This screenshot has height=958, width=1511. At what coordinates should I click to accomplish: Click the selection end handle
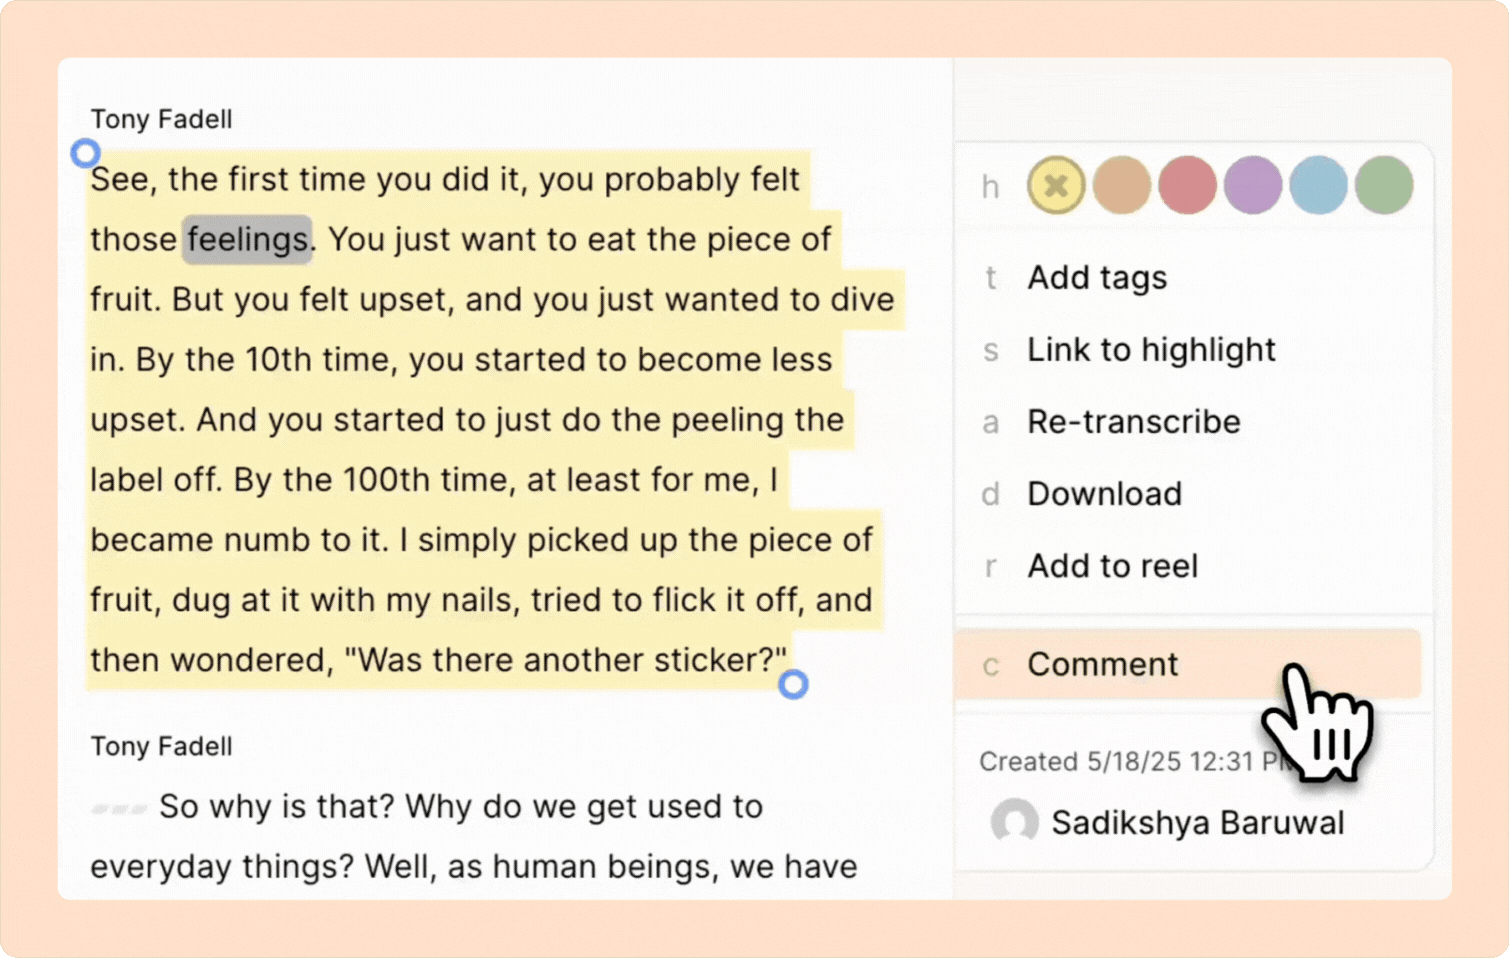pos(793,685)
